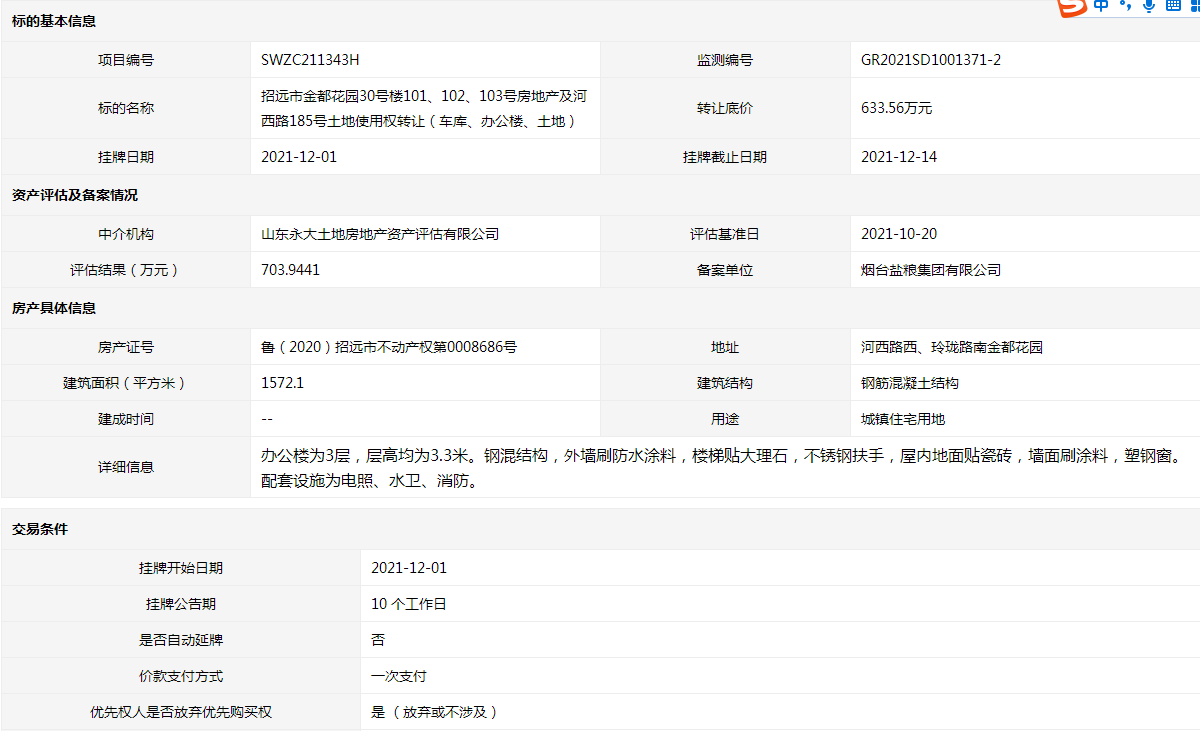Open the soft keyboard icon
The image size is (1200, 731).
[x=1174, y=6]
